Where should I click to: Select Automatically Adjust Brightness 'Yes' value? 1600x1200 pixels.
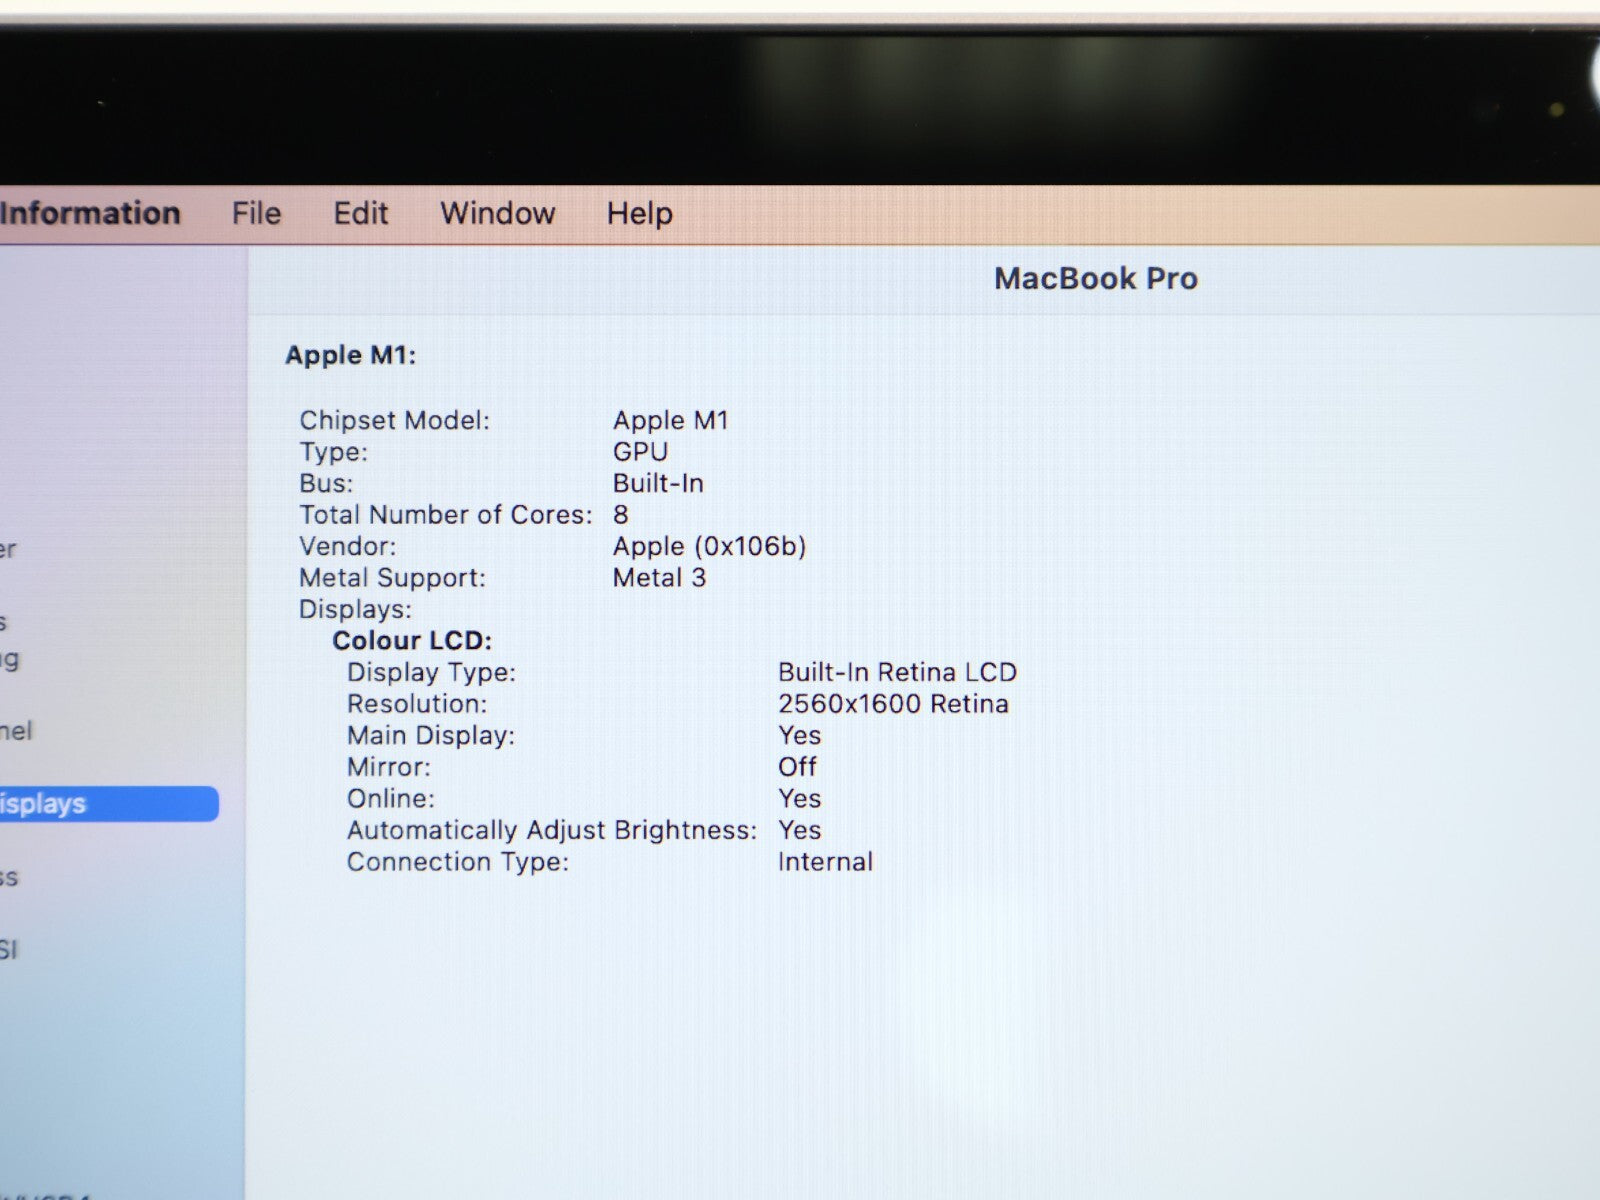coord(799,830)
